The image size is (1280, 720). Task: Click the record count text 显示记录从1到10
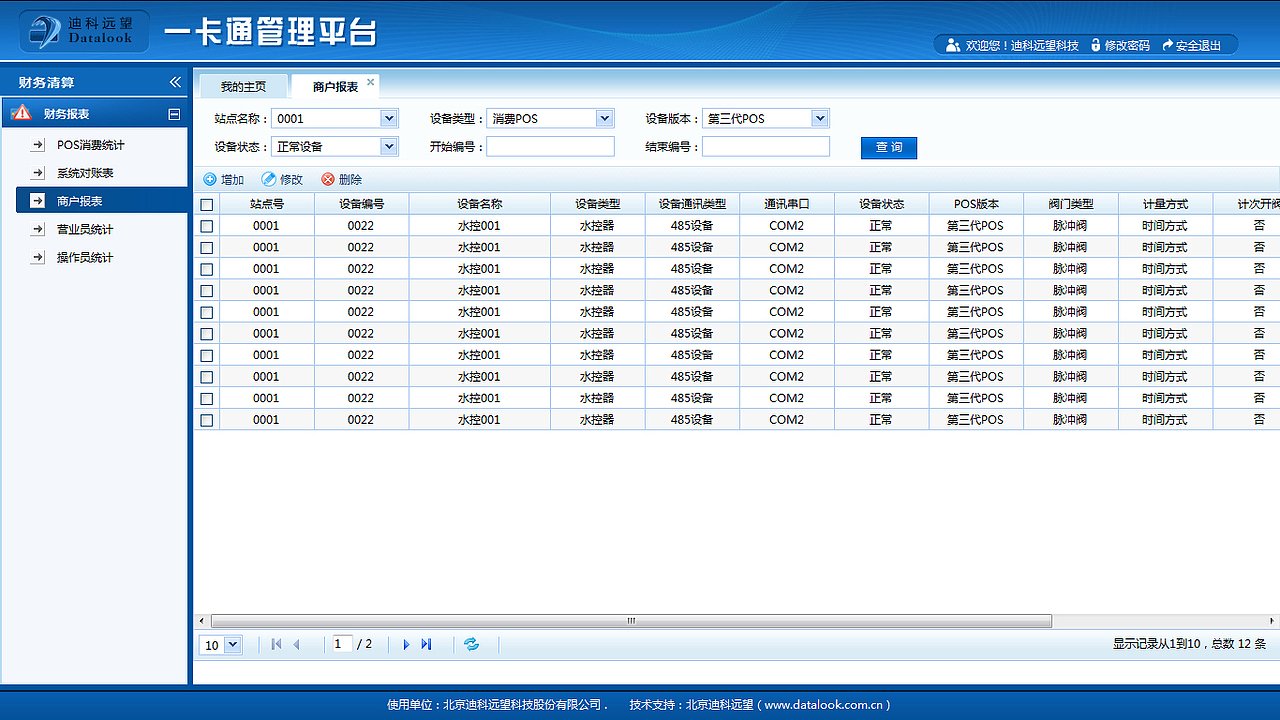coord(1156,644)
